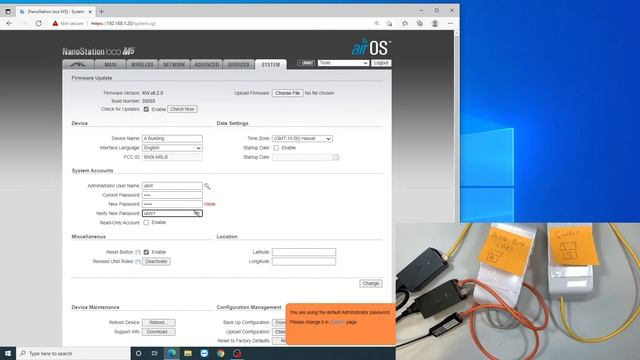This screenshot has height=360, width=640.
Task: Click Deactivate for Revised UNII Rules
Action: pos(156,261)
